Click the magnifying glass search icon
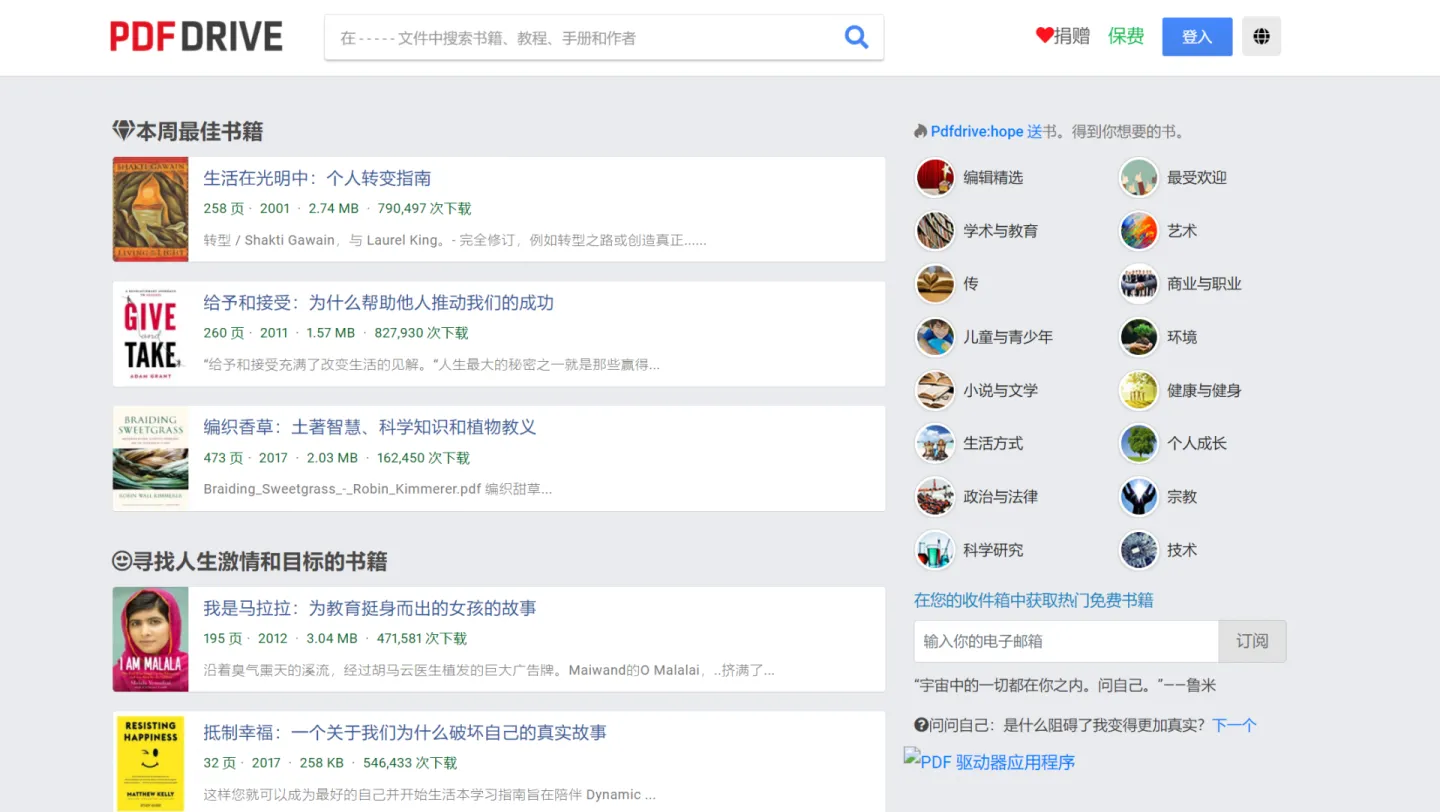The height and width of the screenshot is (812, 1440). click(x=856, y=38)
